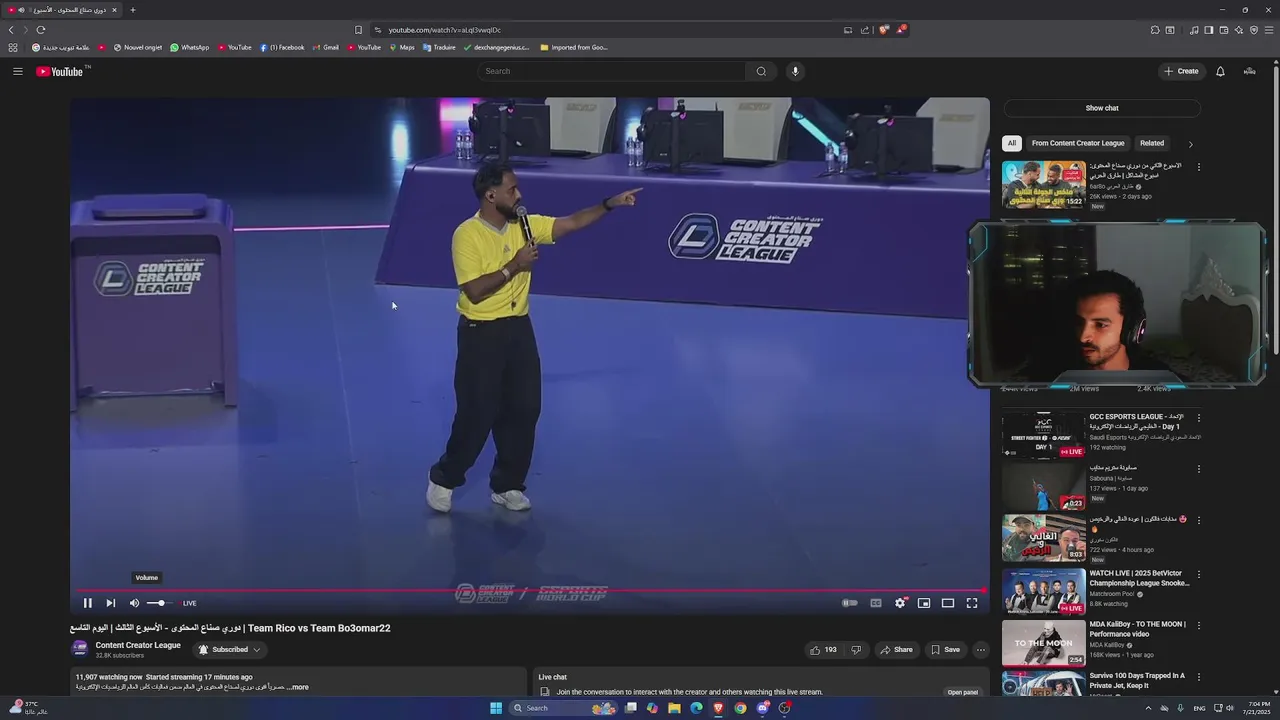Go back in browser history

[x=12, y=30]
